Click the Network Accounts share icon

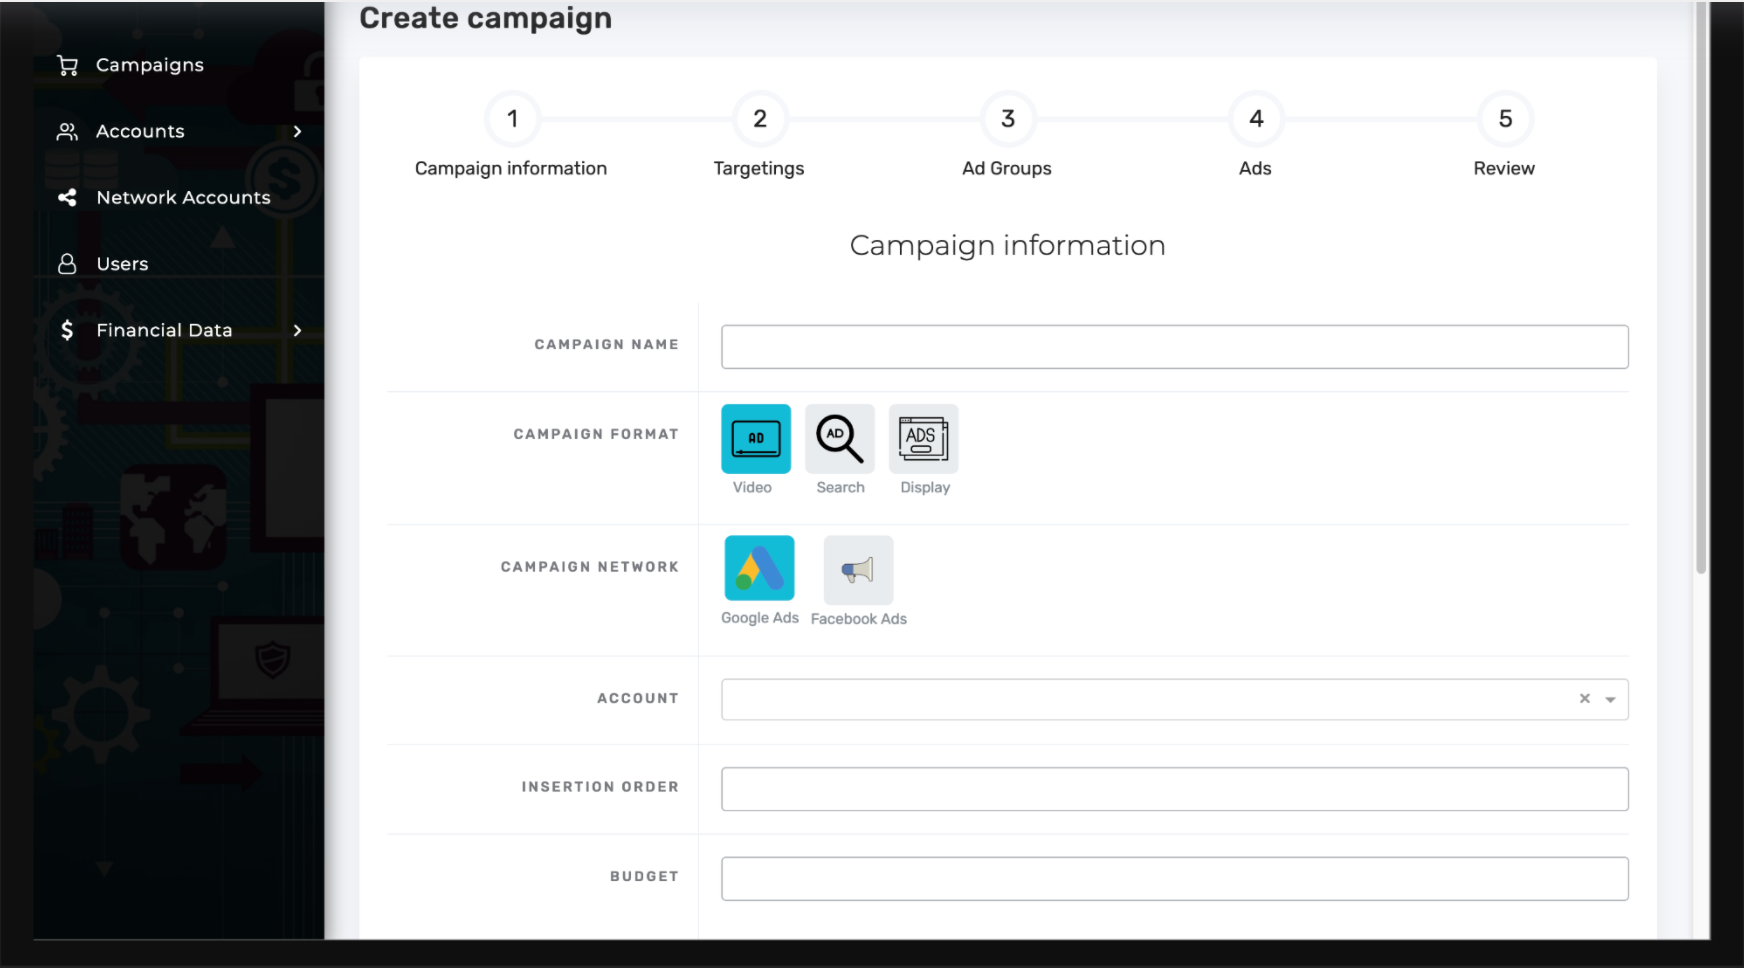[x=67, y=197]
